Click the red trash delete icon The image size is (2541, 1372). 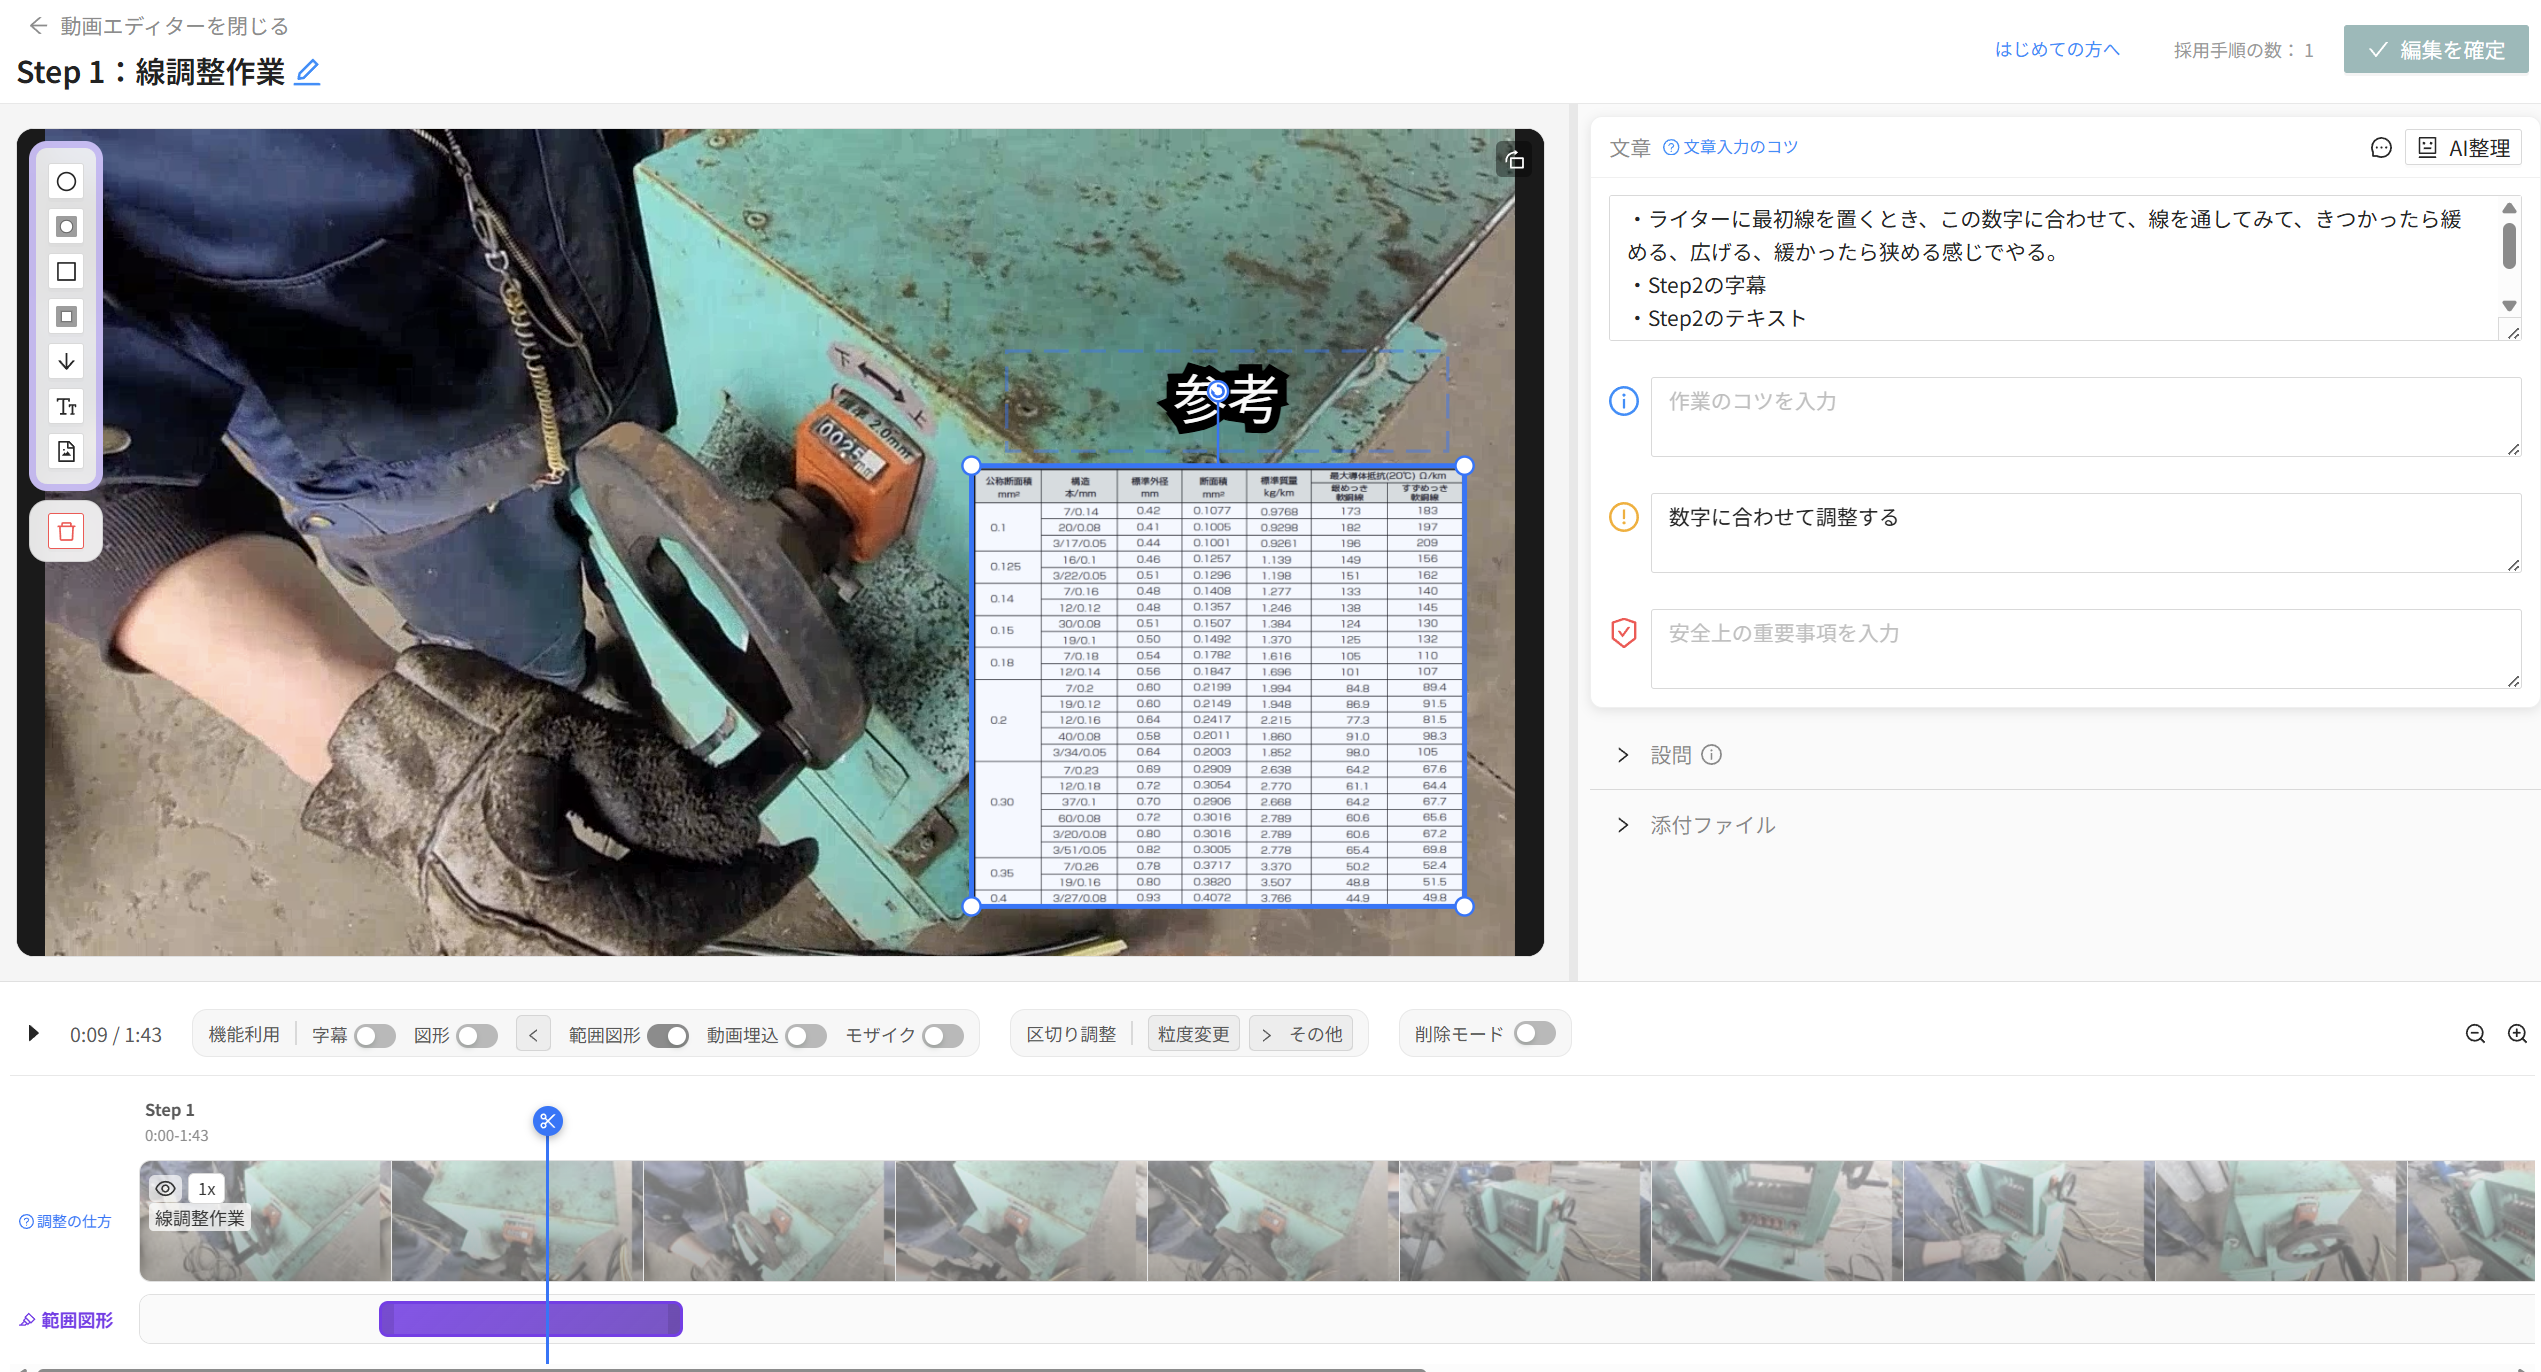(x=66, y=532)
